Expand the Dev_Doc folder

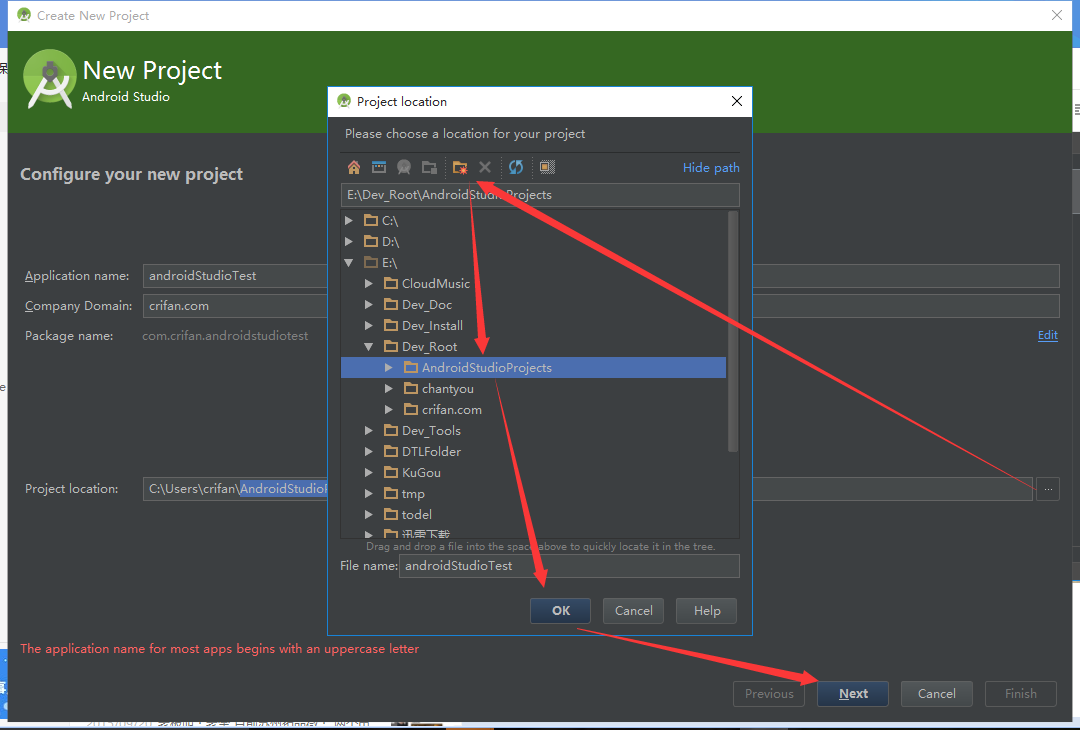[368, 304]
